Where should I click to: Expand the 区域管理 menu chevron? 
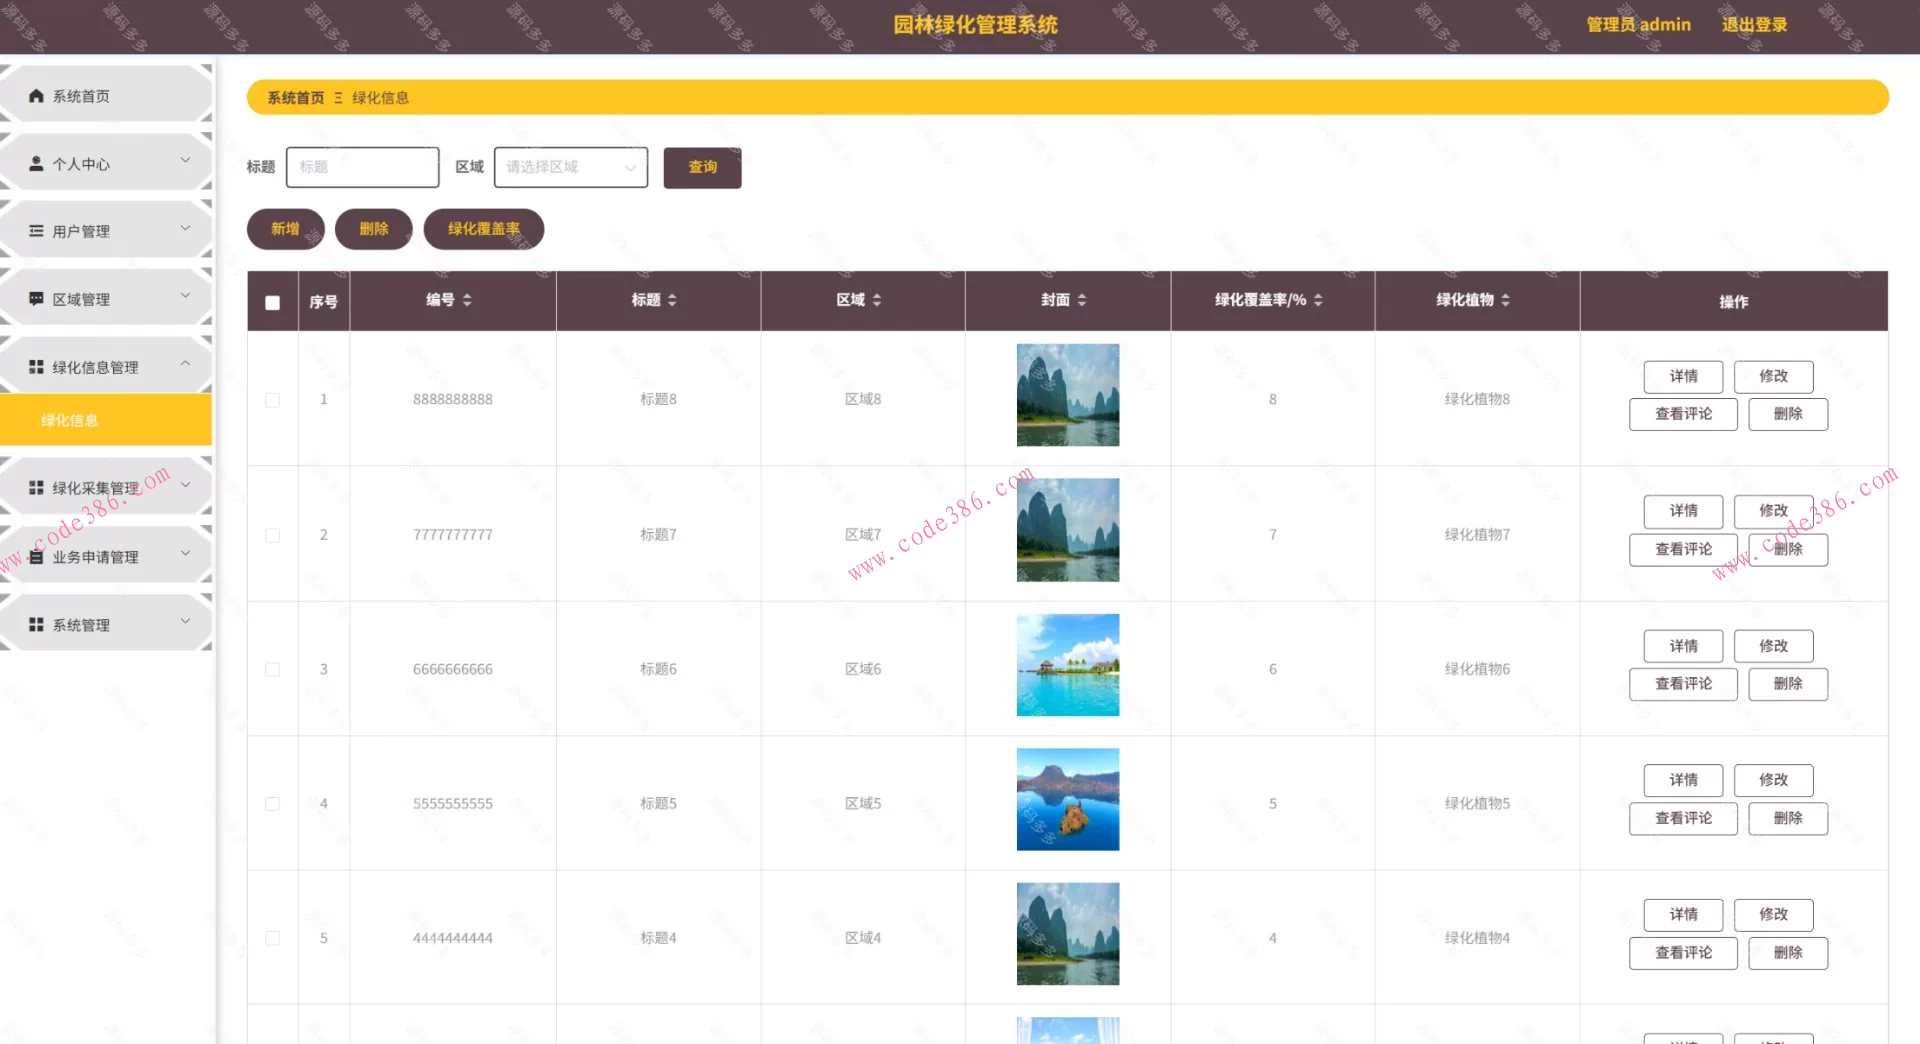(185, 295)
